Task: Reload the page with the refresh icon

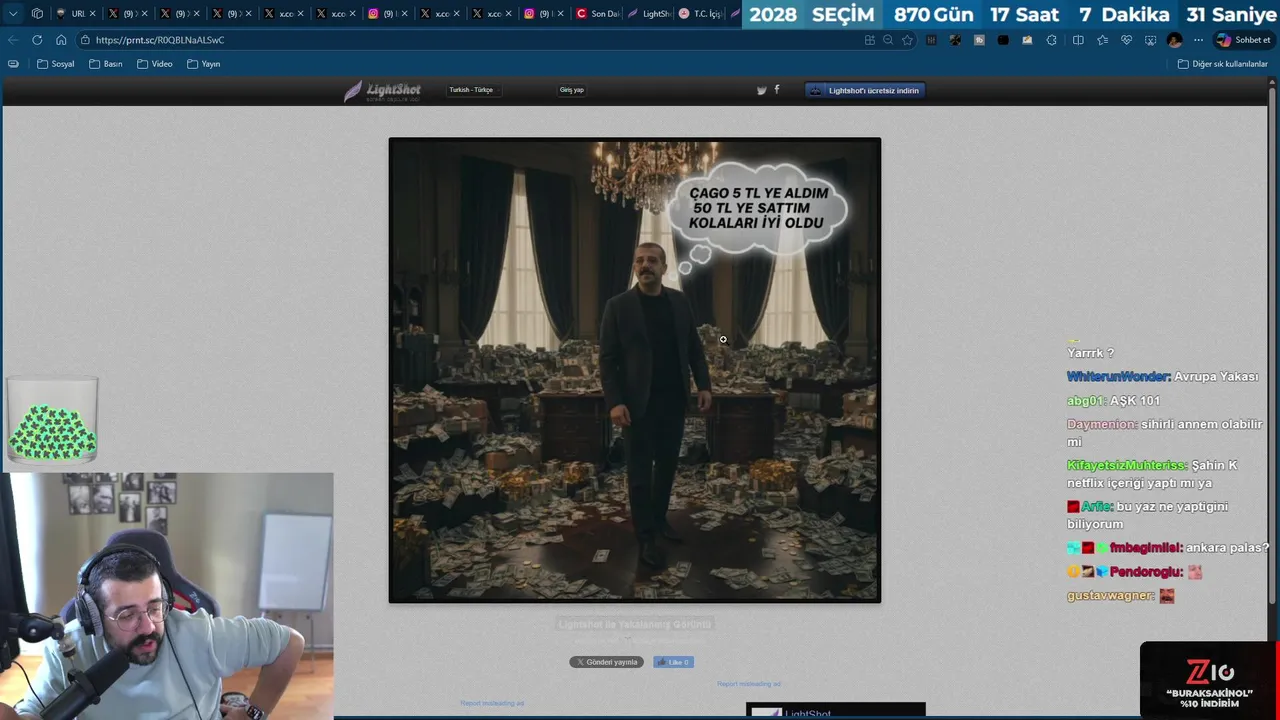Action: click(37, 40)
